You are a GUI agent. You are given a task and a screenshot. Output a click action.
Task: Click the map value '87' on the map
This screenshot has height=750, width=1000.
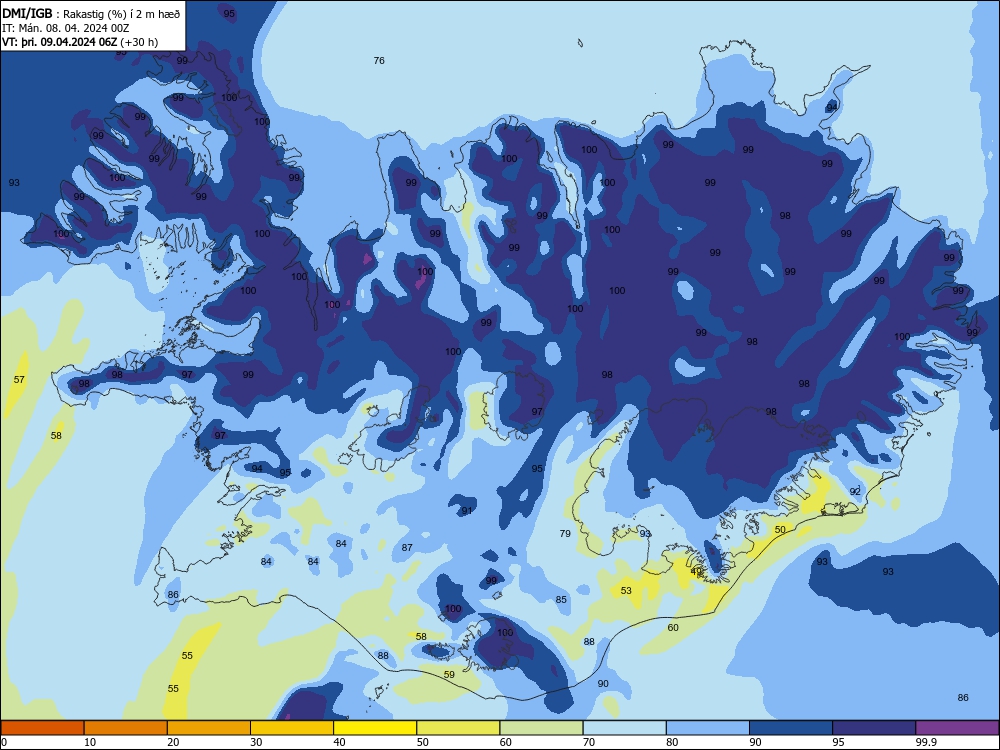point(407,547)
